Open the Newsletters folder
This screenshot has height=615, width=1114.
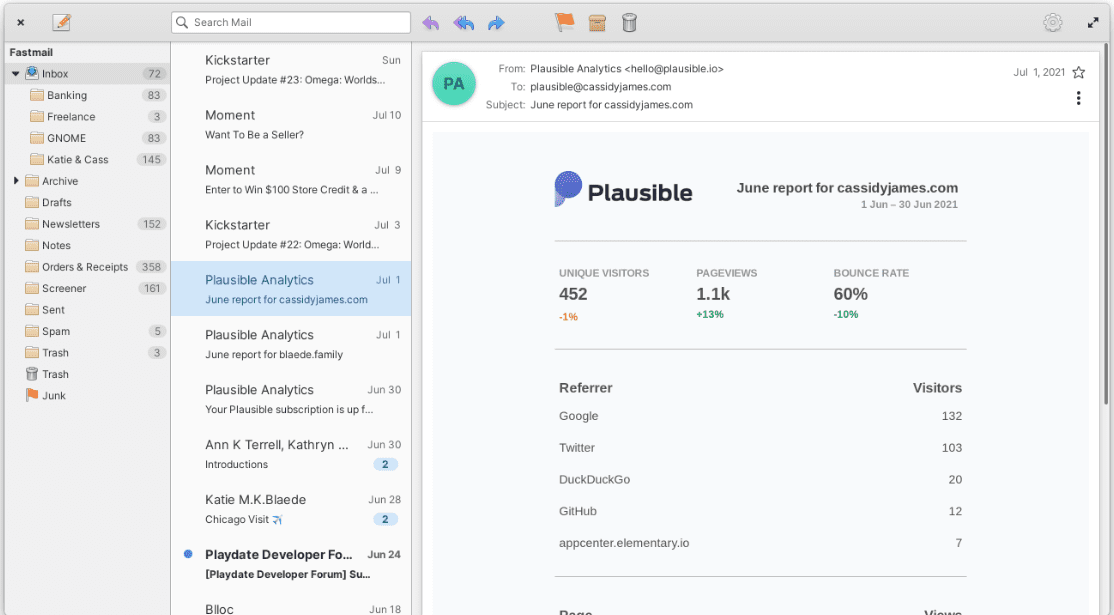point(87,224)
